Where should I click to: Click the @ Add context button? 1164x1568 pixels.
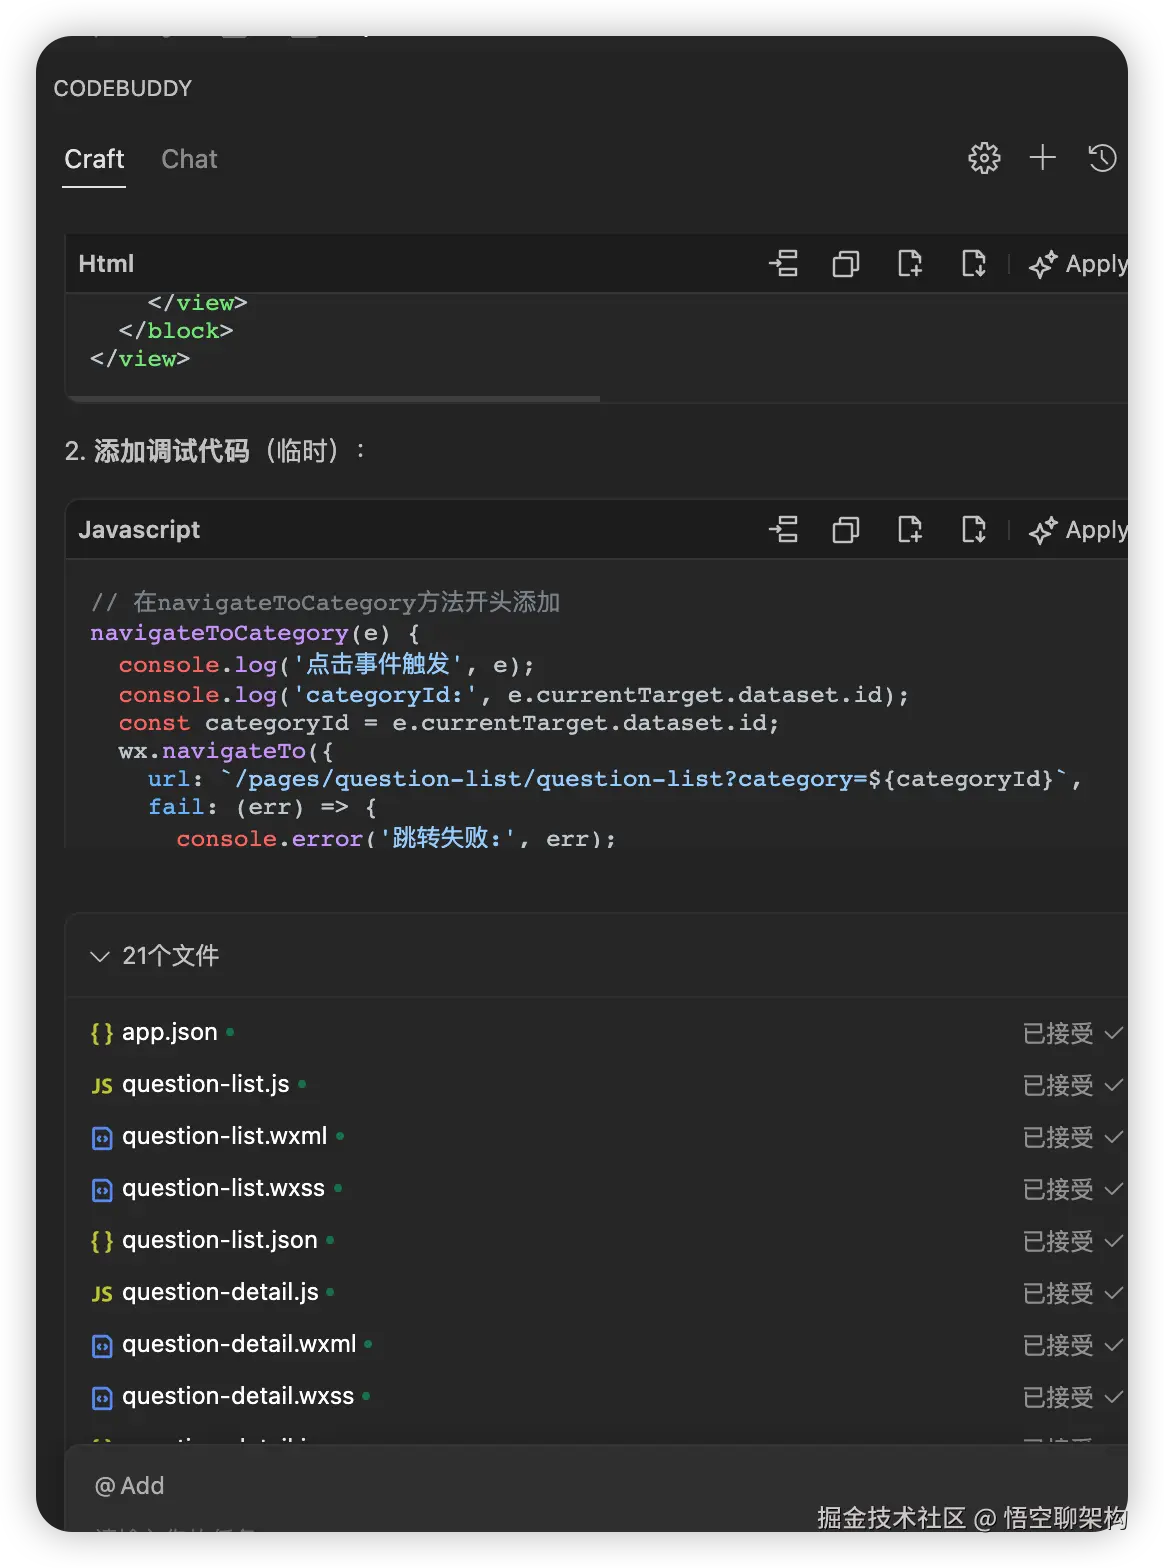[x=129, y=1486]
